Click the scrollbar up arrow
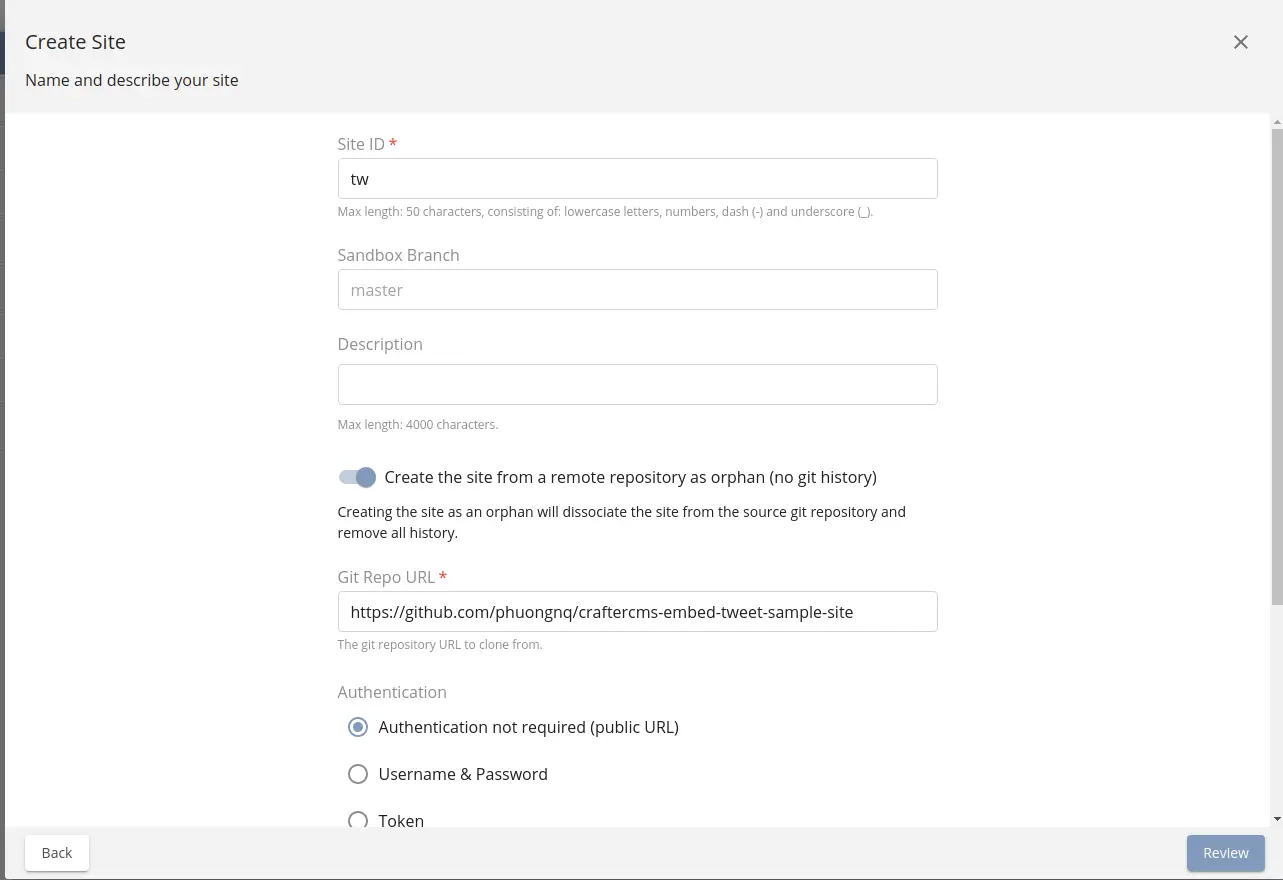This screenshot has height=880, width=1283. pos(1276,122)
